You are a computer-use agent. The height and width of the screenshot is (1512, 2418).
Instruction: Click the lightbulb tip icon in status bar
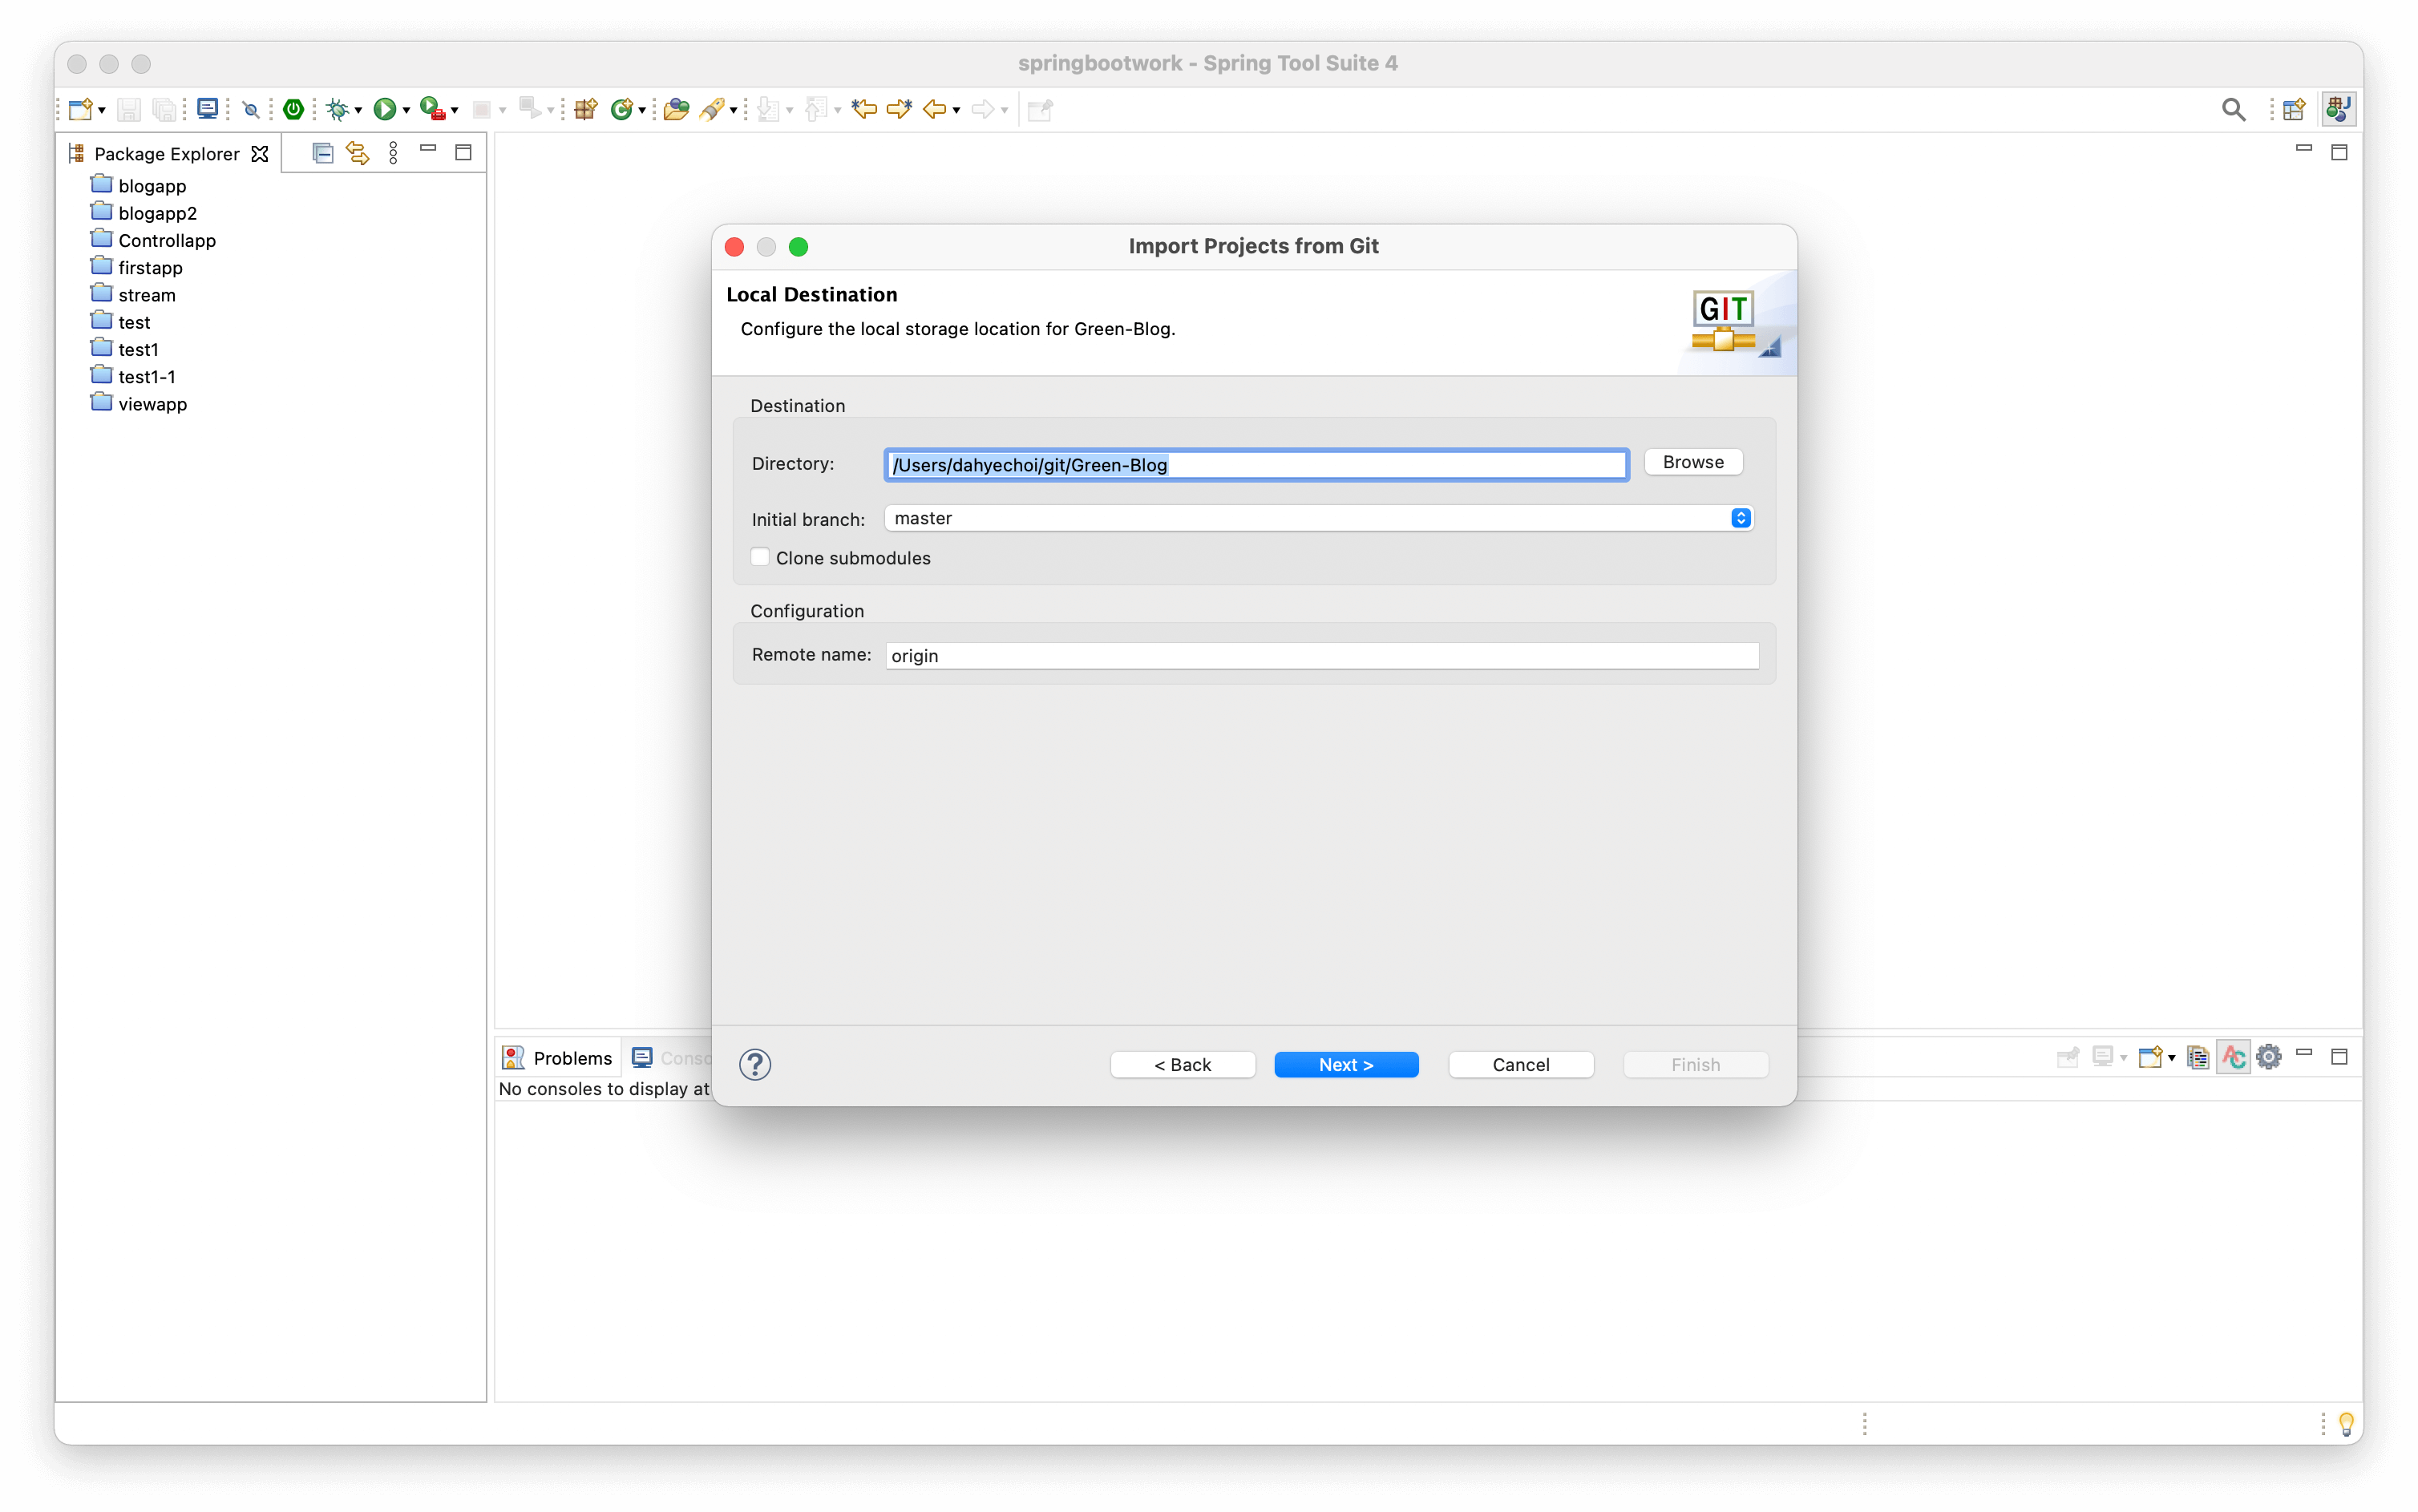click(x=2346, y=1424)
